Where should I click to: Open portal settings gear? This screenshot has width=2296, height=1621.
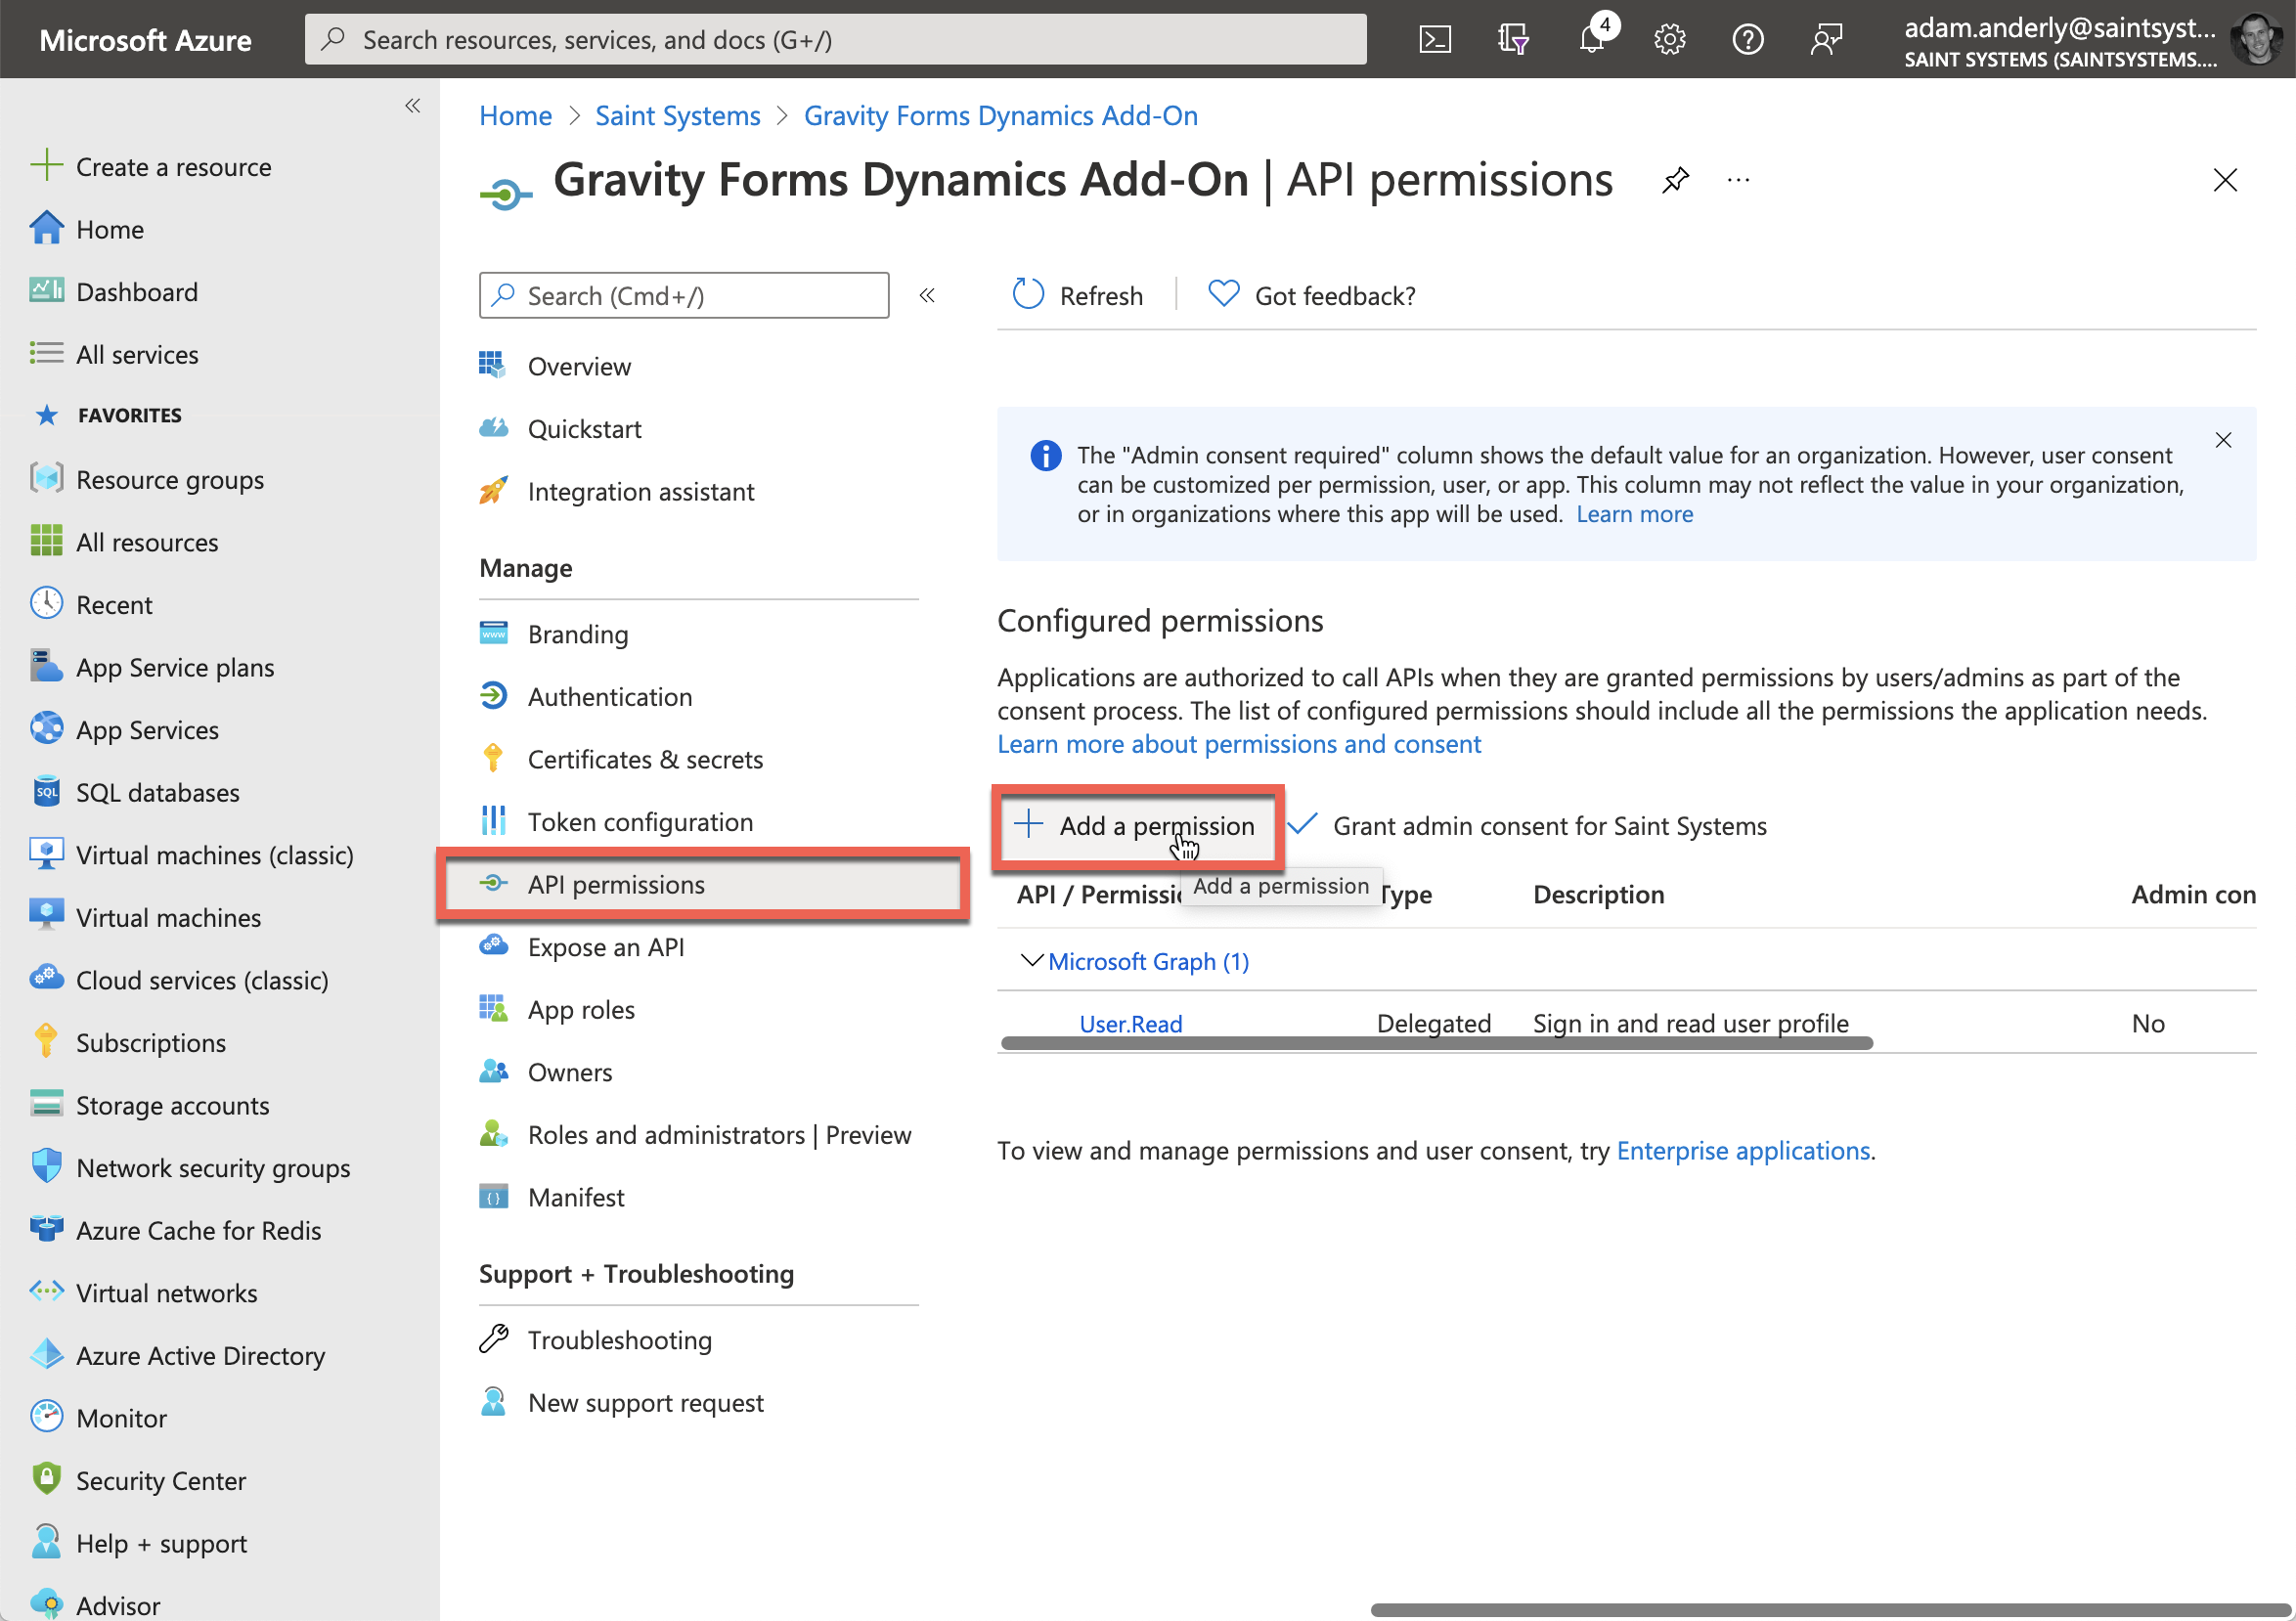1670,40
